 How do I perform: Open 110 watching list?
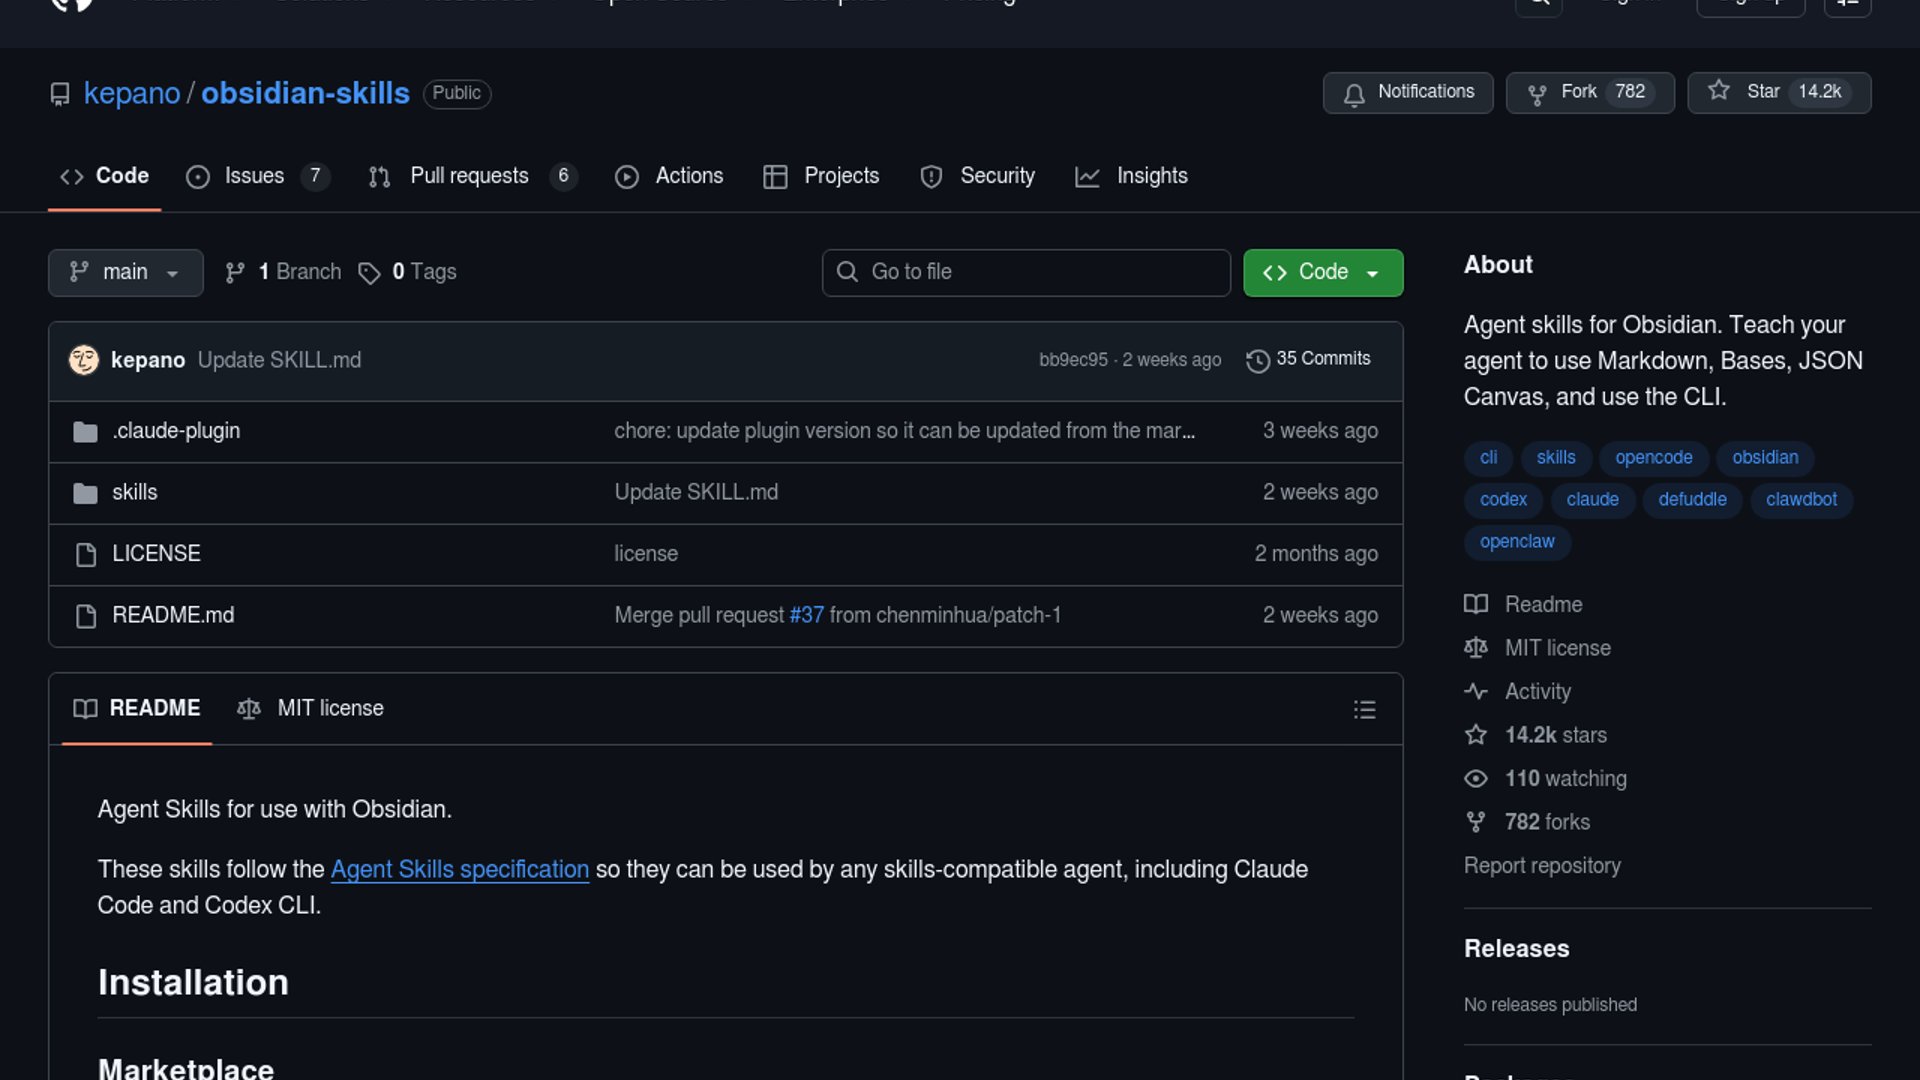(1565, 778)
